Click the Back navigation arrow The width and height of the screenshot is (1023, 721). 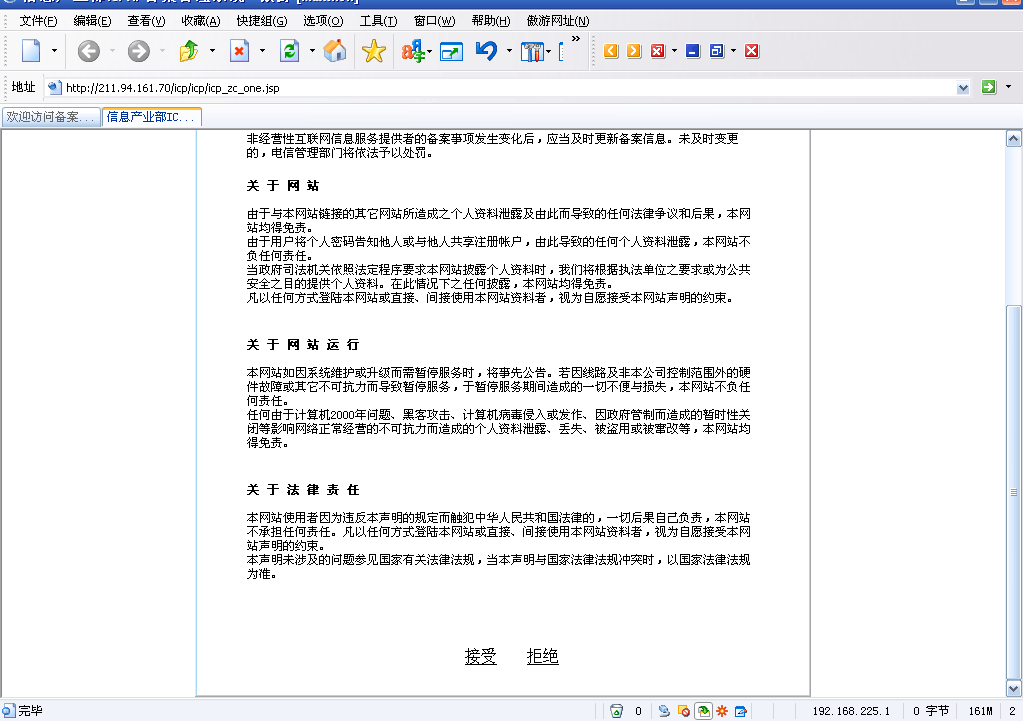click(88, 51)
